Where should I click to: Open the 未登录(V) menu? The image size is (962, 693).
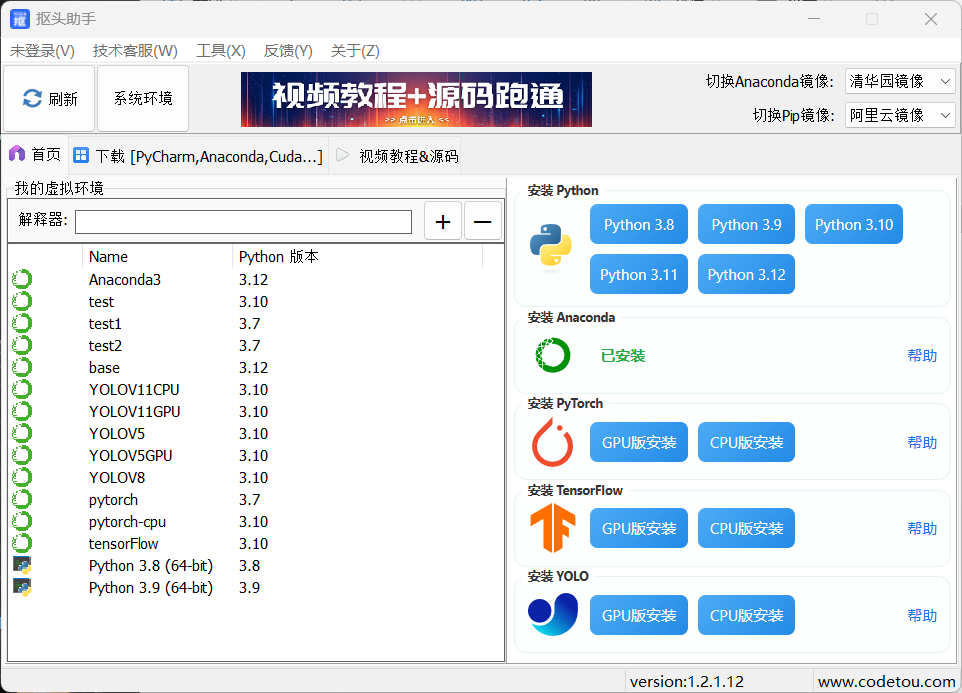(42, 51)
